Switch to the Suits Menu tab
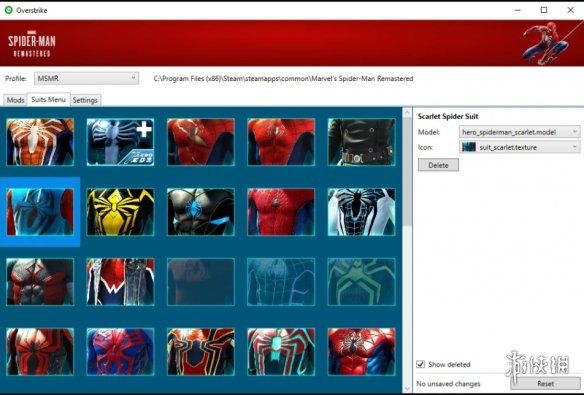584x395 pixels. (x=48, y=99)
